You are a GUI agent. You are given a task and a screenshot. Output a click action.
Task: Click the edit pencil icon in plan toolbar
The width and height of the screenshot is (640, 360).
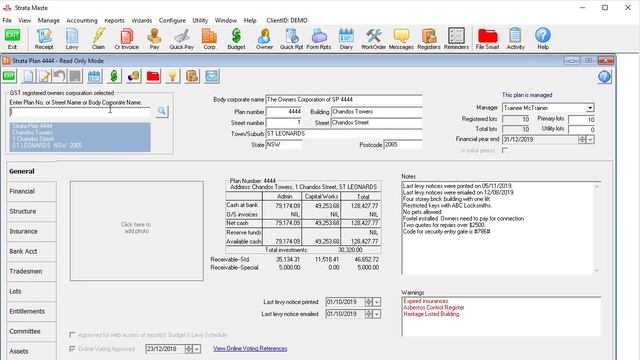point(44,76)
